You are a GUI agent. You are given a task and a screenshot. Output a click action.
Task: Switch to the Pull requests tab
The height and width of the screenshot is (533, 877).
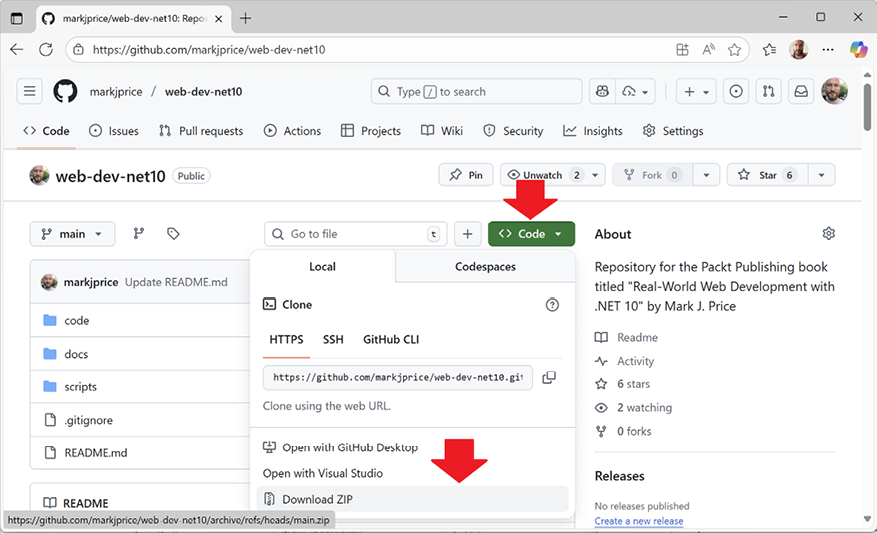pos(201,131)
